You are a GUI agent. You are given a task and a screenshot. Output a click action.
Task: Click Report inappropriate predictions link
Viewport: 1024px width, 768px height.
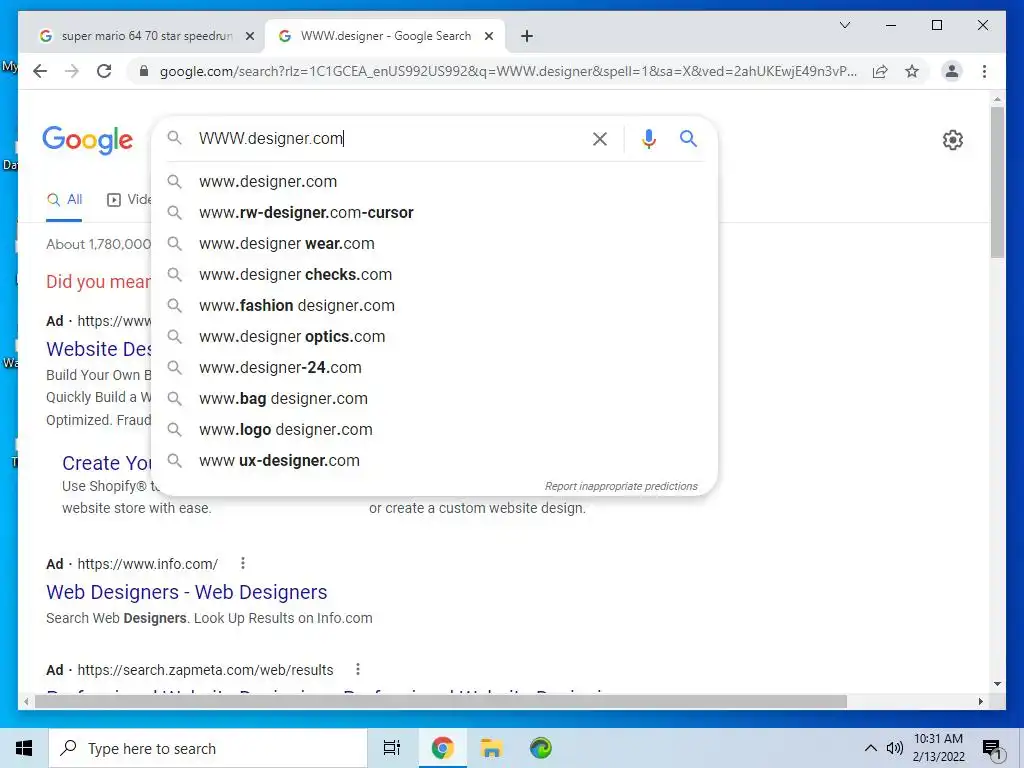click(621, 487)
